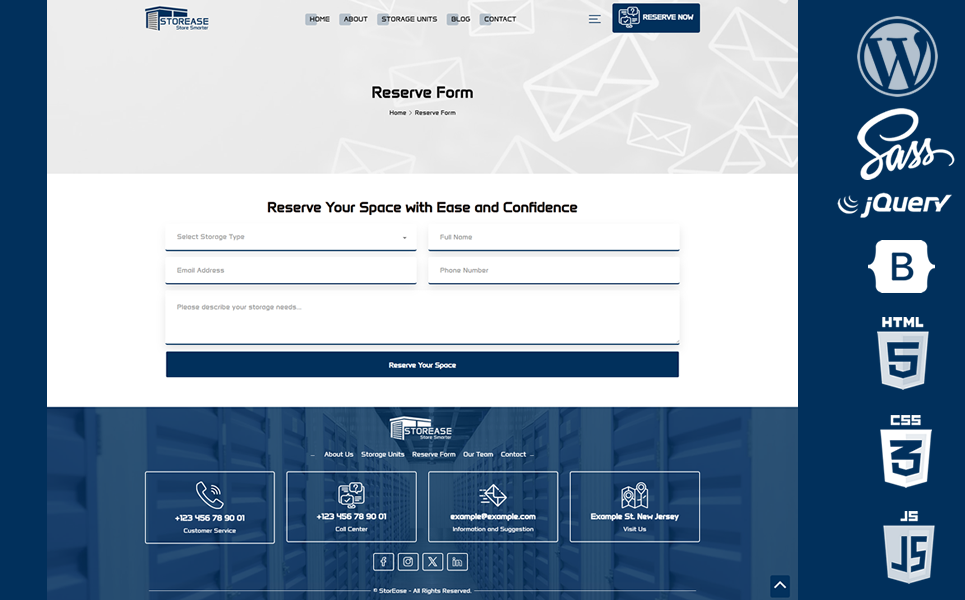Viewport: 965px width, 600px height.
Task: Go to the Blog menu item
Action: 459,19
